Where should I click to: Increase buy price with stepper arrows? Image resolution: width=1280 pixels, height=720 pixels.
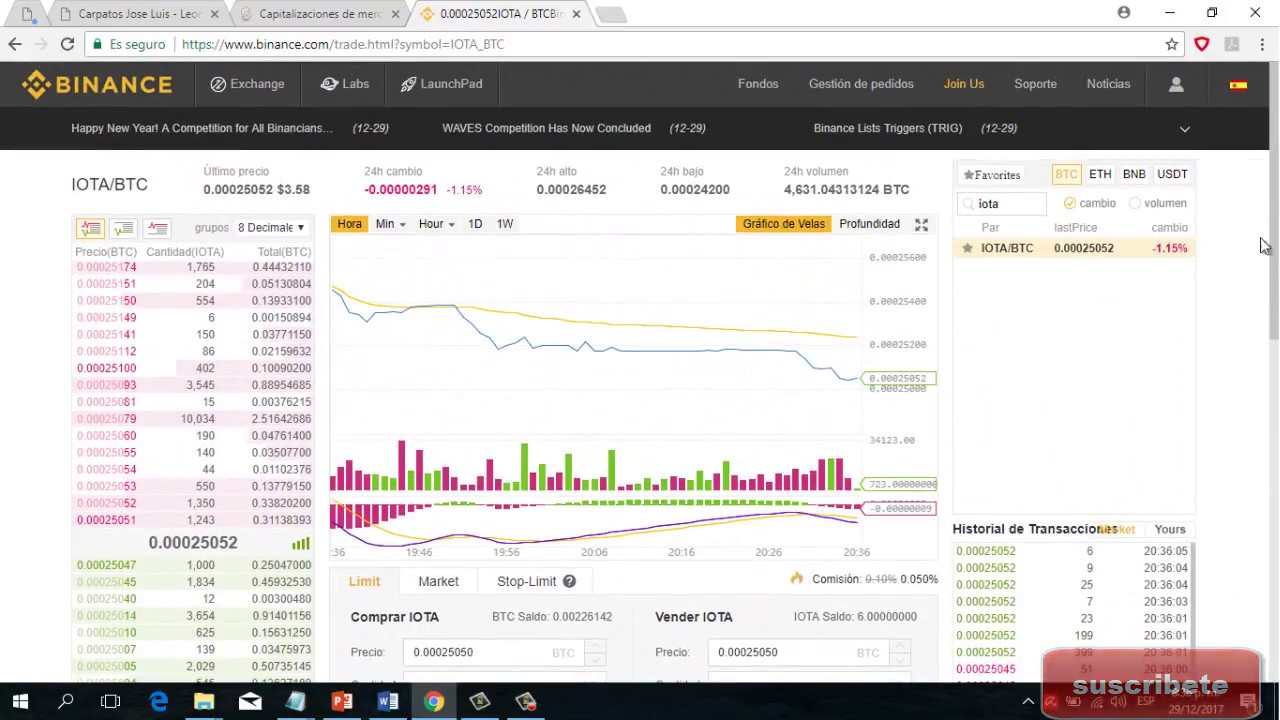point(594,646)
